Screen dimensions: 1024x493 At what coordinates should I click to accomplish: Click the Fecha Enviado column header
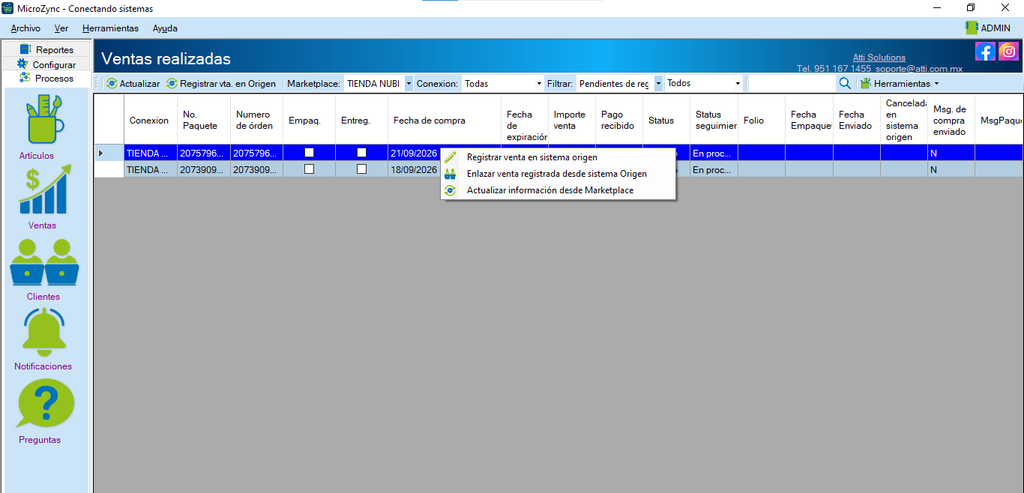pyautogui.click(x=857, y=120)
